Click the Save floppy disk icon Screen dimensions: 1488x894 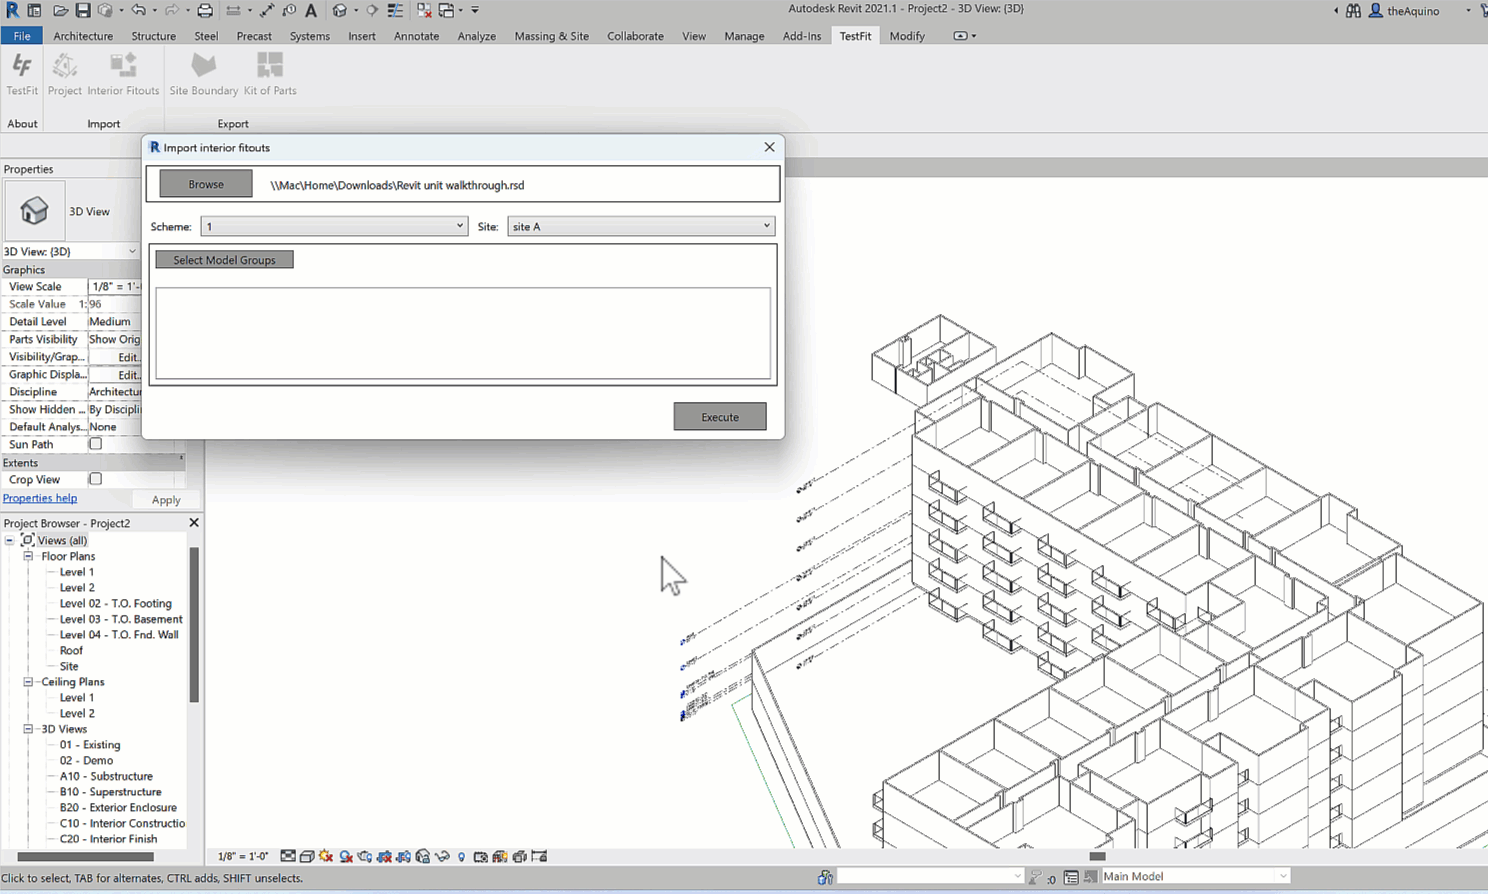(x=83, y=10)
